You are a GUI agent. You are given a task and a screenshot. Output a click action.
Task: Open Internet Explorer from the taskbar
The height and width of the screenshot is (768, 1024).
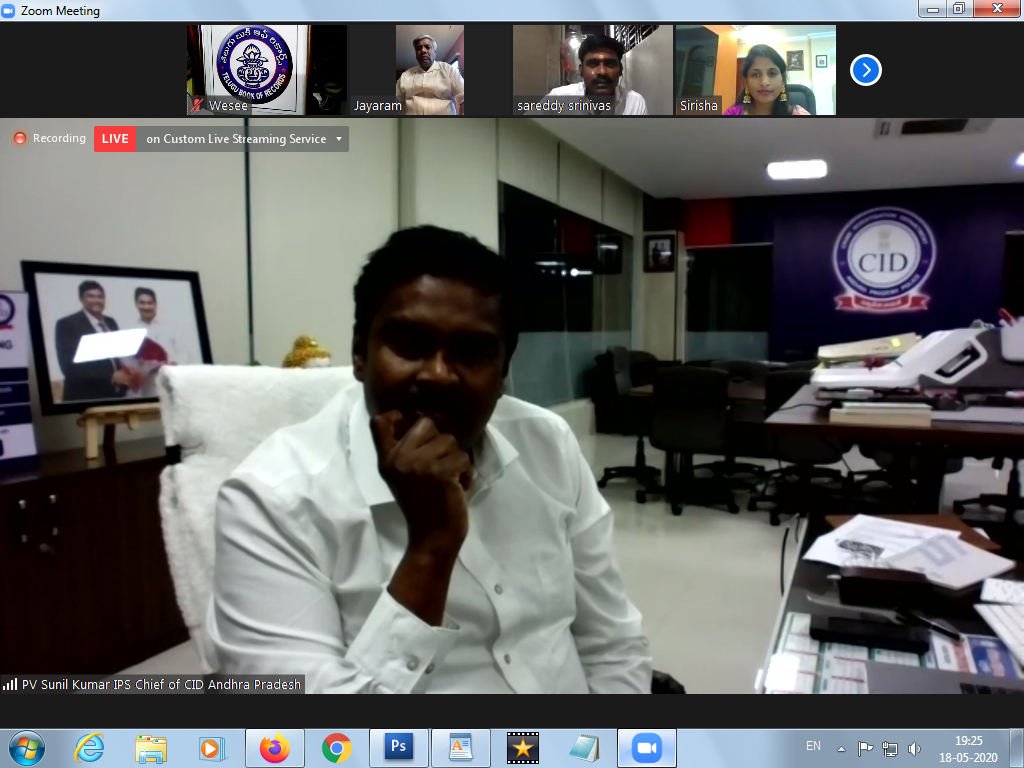[x=89, y=747]
